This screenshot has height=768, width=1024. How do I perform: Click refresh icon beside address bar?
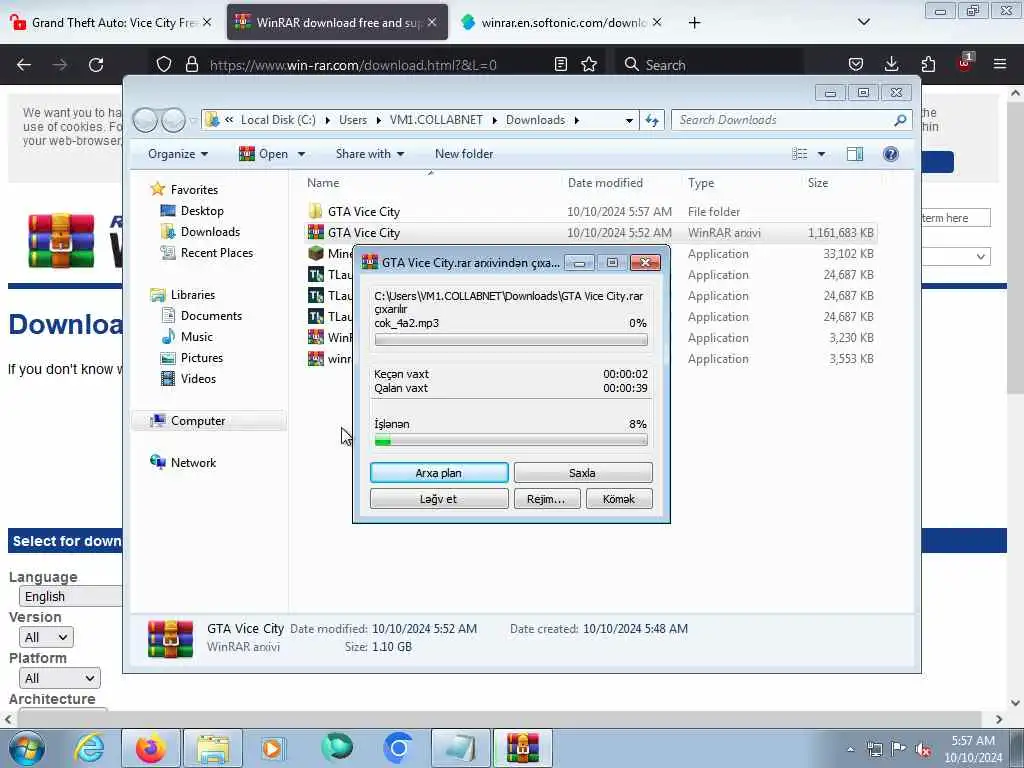tap(652, 120)
